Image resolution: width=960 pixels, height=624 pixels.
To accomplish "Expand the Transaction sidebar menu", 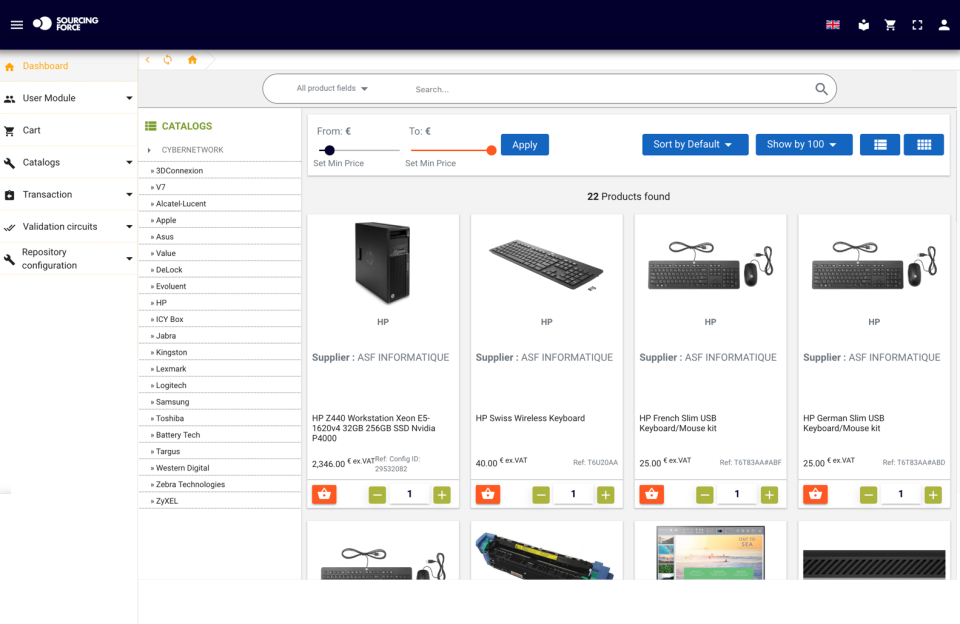I will (x=69, y=194).
